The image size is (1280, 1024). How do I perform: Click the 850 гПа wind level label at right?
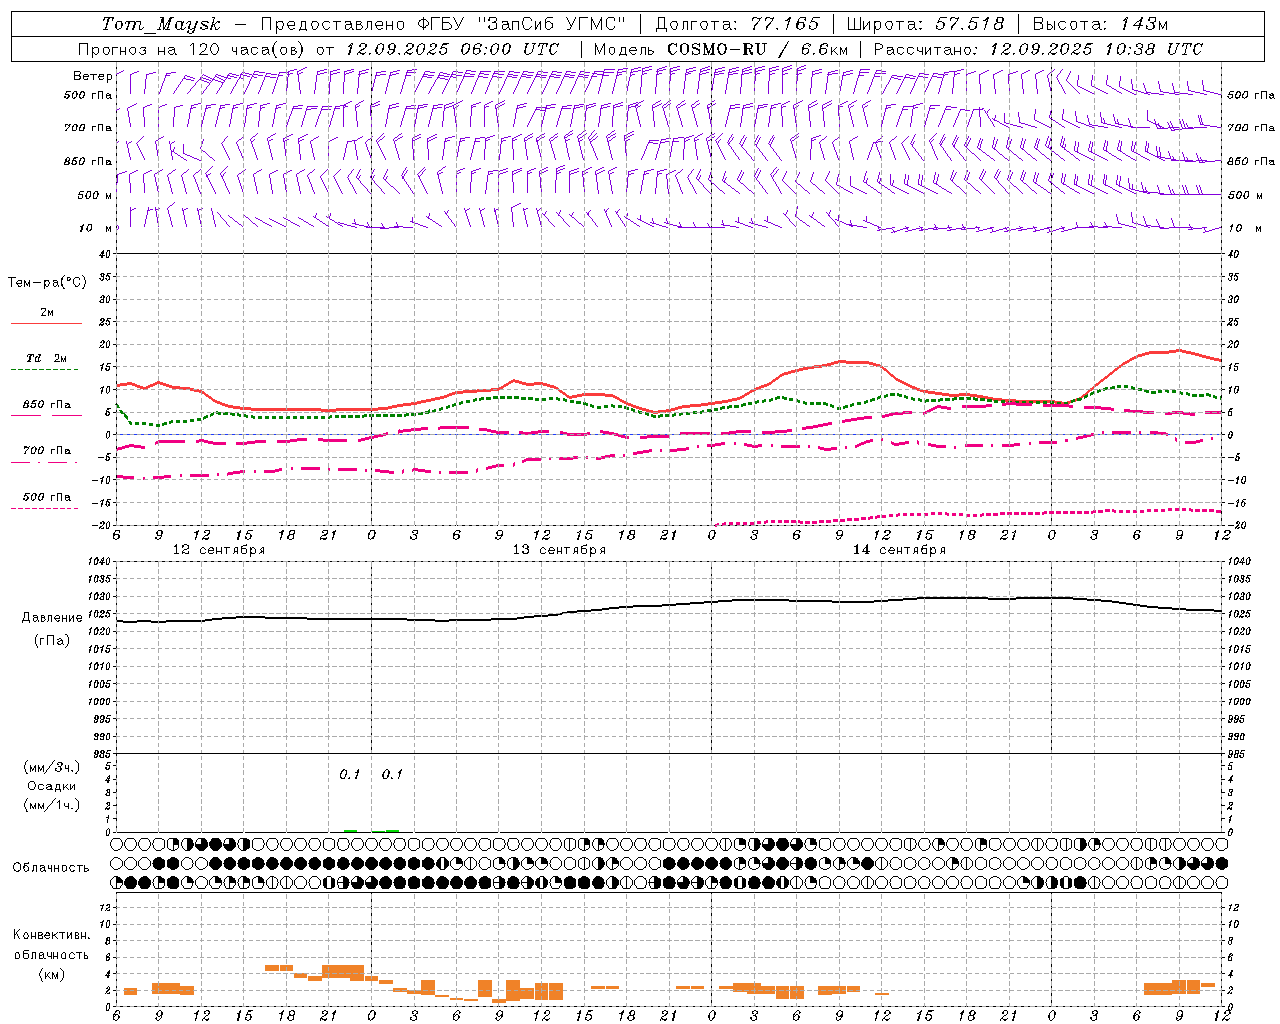[1251, 161]
